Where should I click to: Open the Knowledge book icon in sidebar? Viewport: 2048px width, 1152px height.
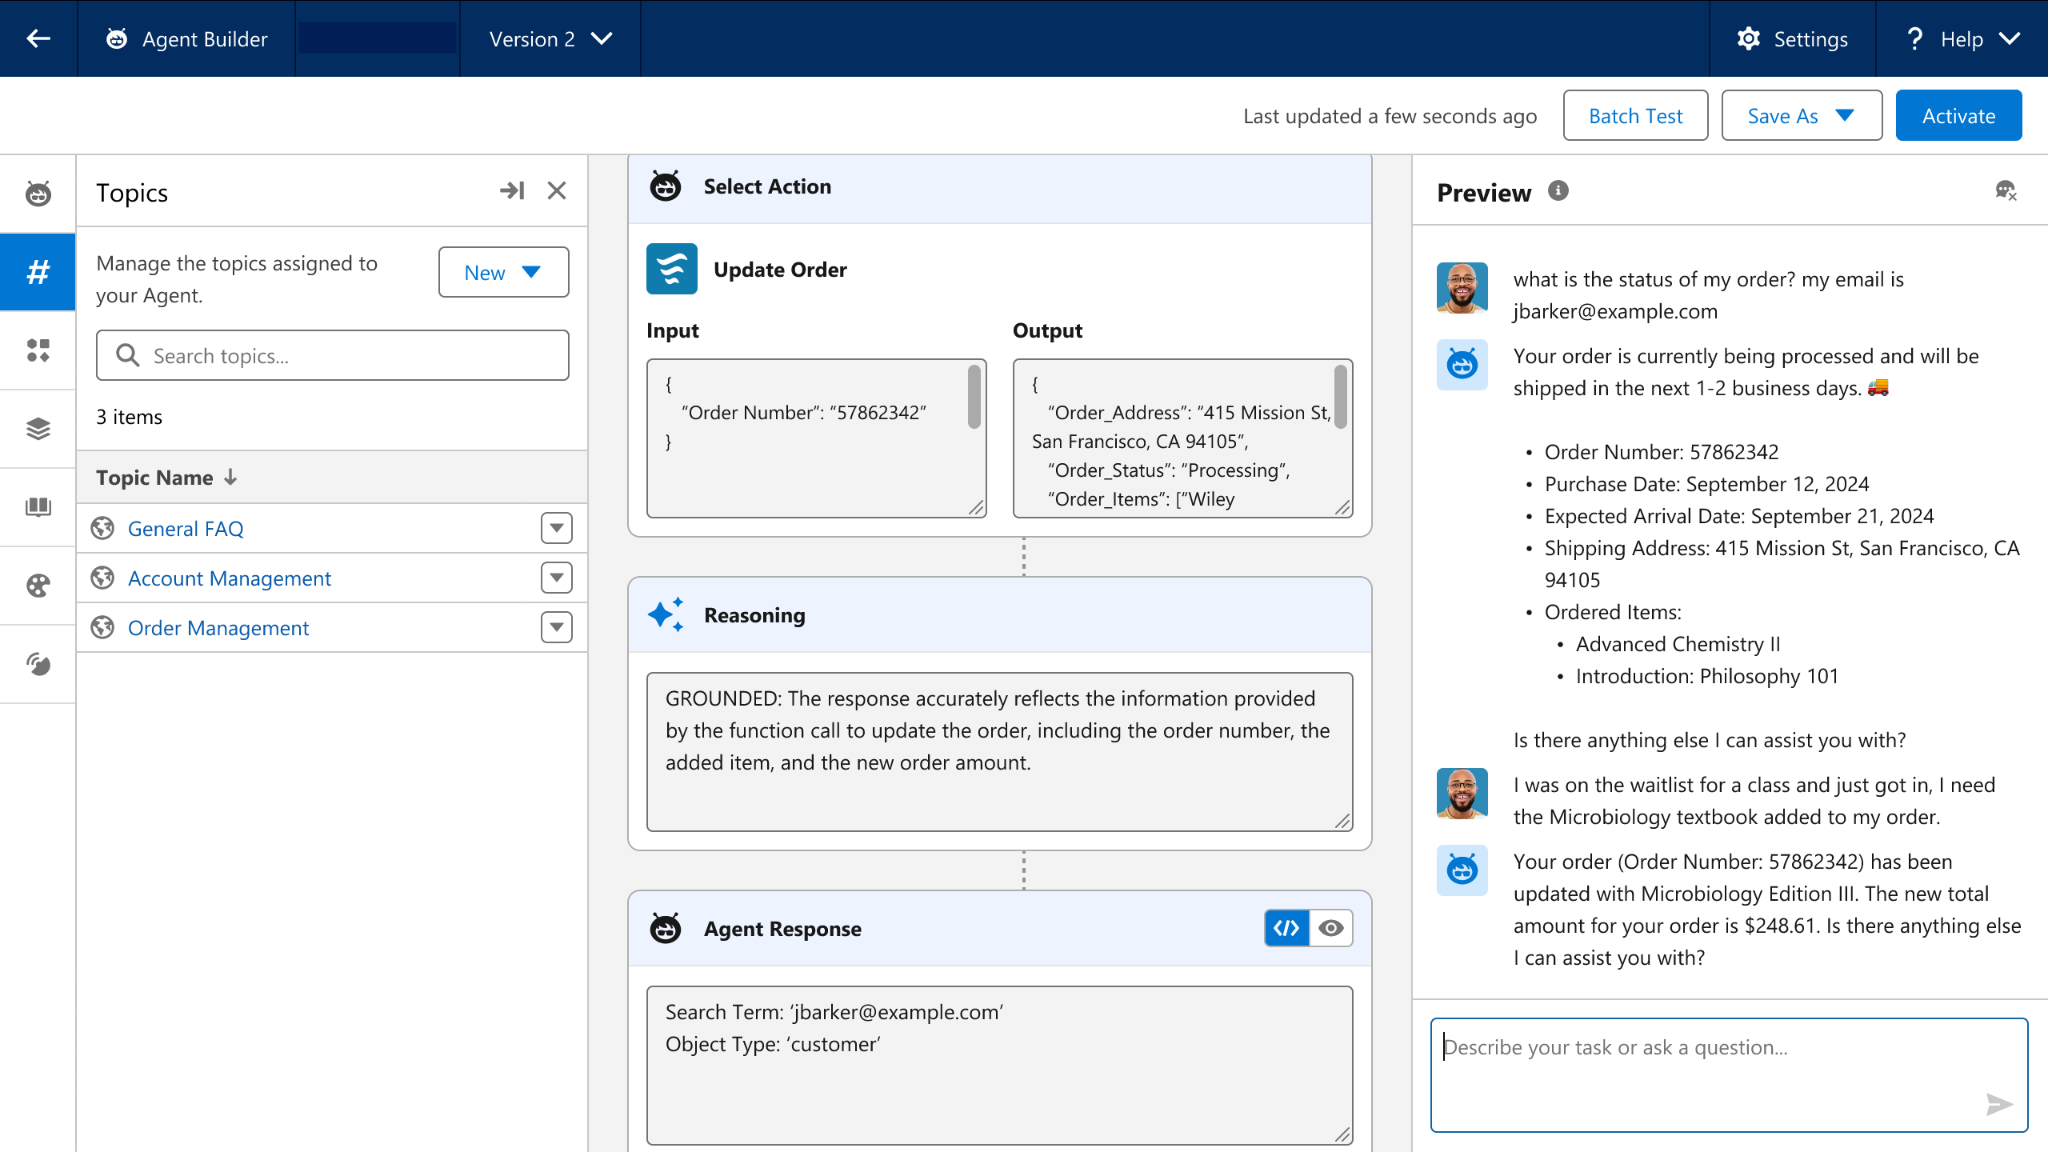coord(38,507)
